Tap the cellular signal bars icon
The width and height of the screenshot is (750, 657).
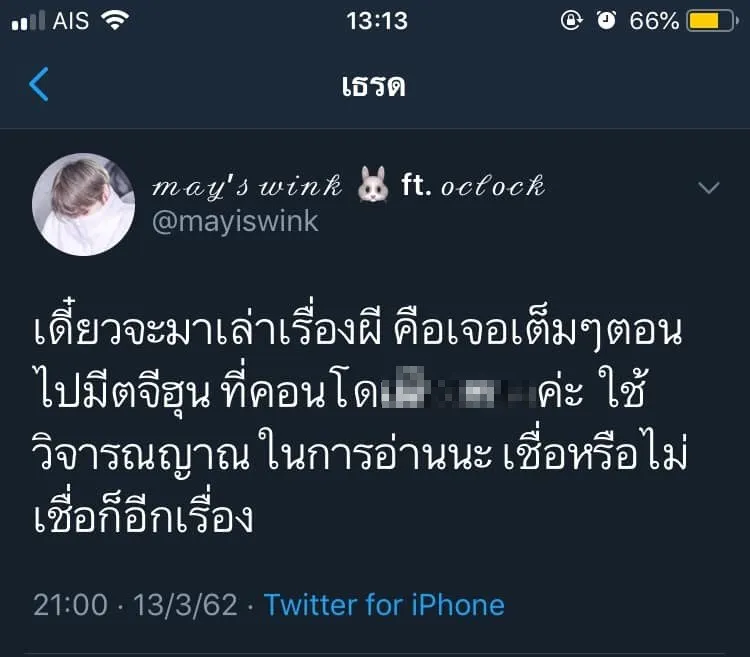point(28,21)
